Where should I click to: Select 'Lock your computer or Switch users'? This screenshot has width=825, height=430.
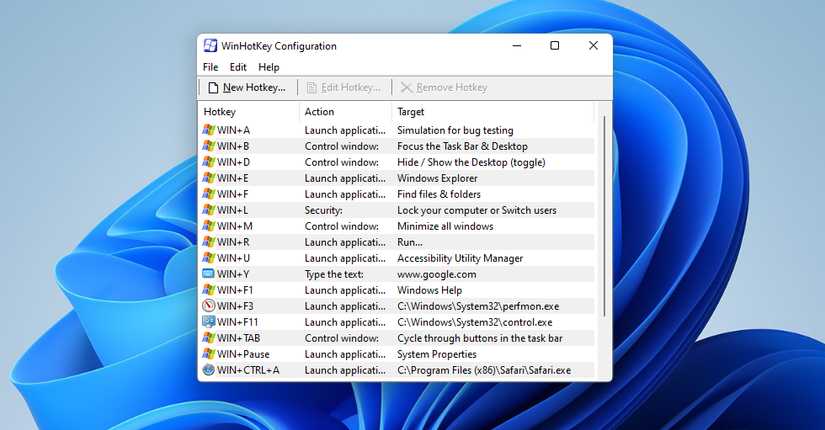click(x=477, y=210)
